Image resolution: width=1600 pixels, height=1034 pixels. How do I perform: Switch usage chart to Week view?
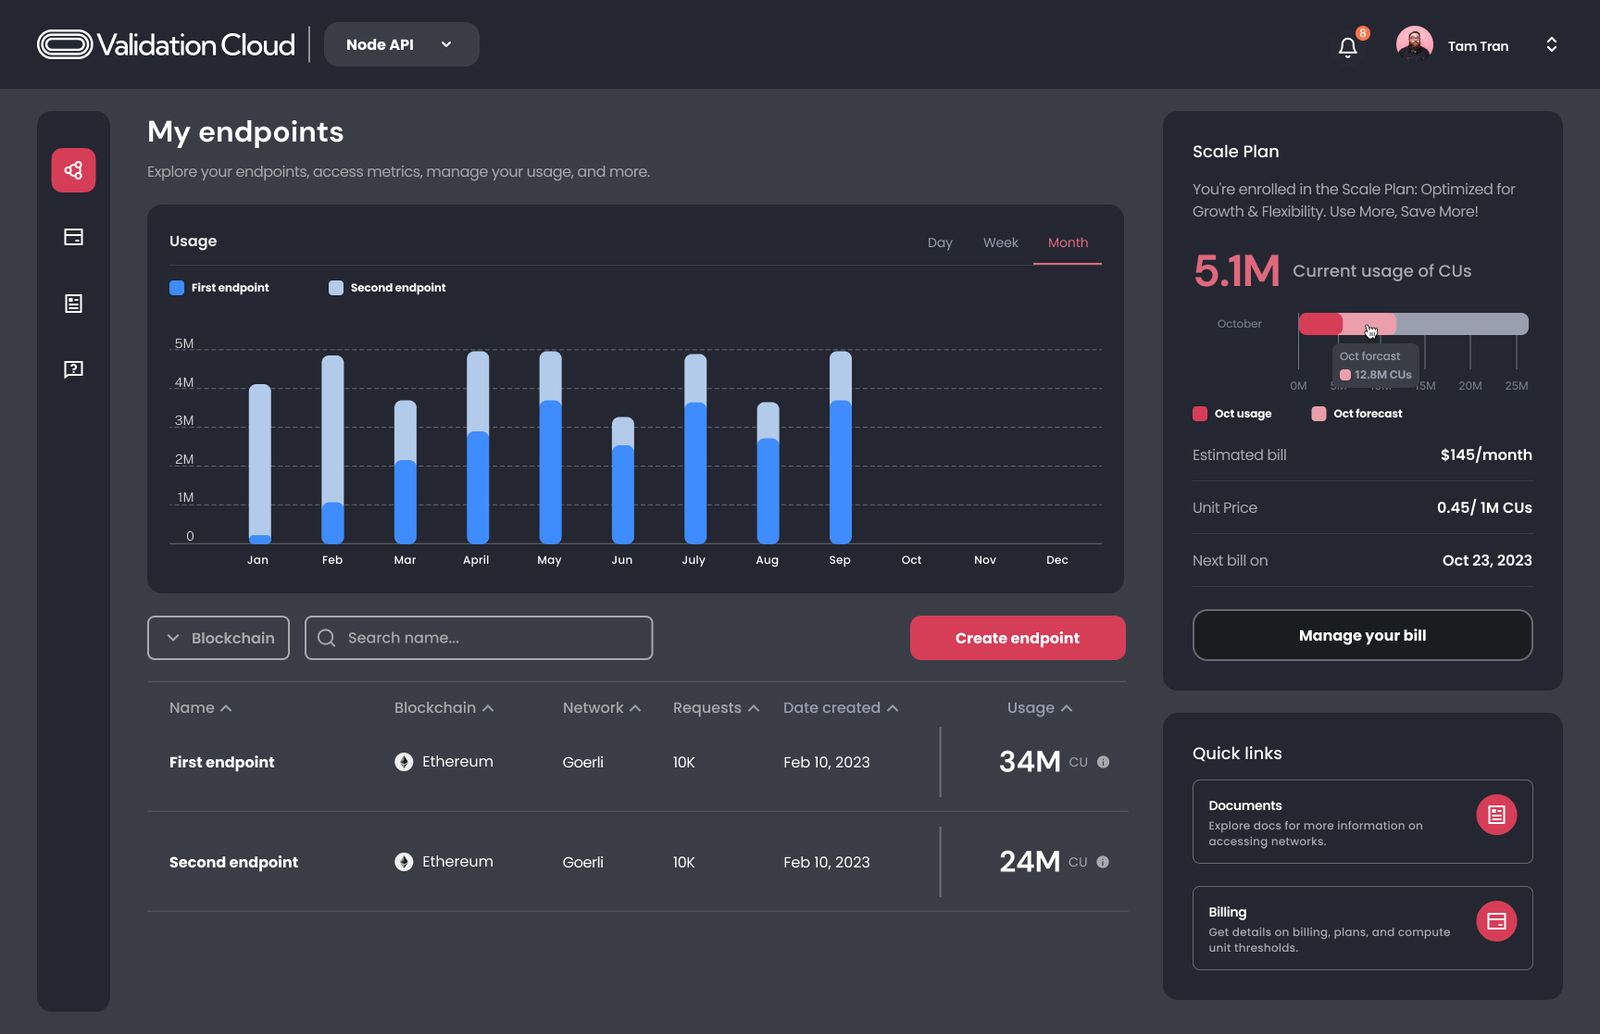pyautogui.click(x=999, y=242)
